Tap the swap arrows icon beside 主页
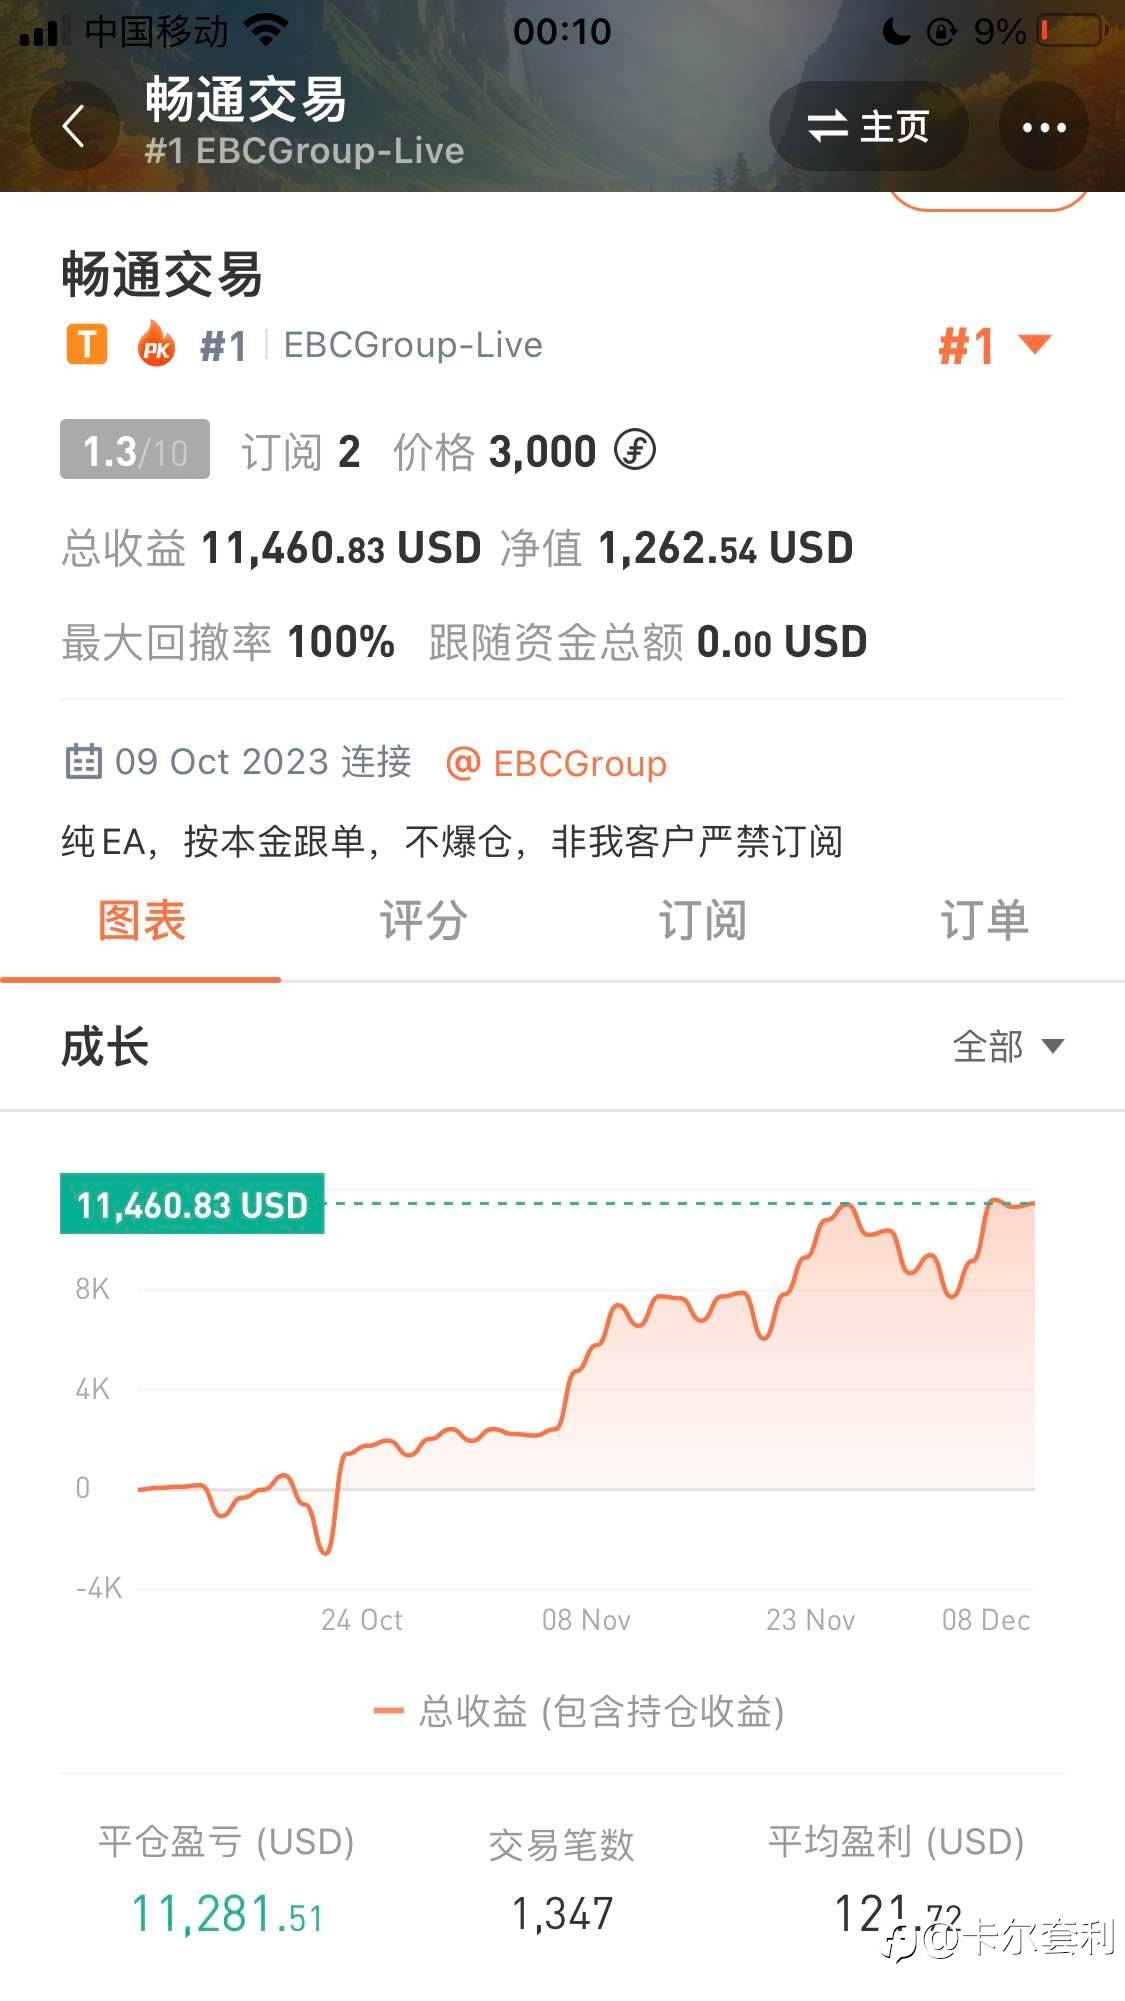The width and height of the screenshot is (1125, 2001). 827,127
